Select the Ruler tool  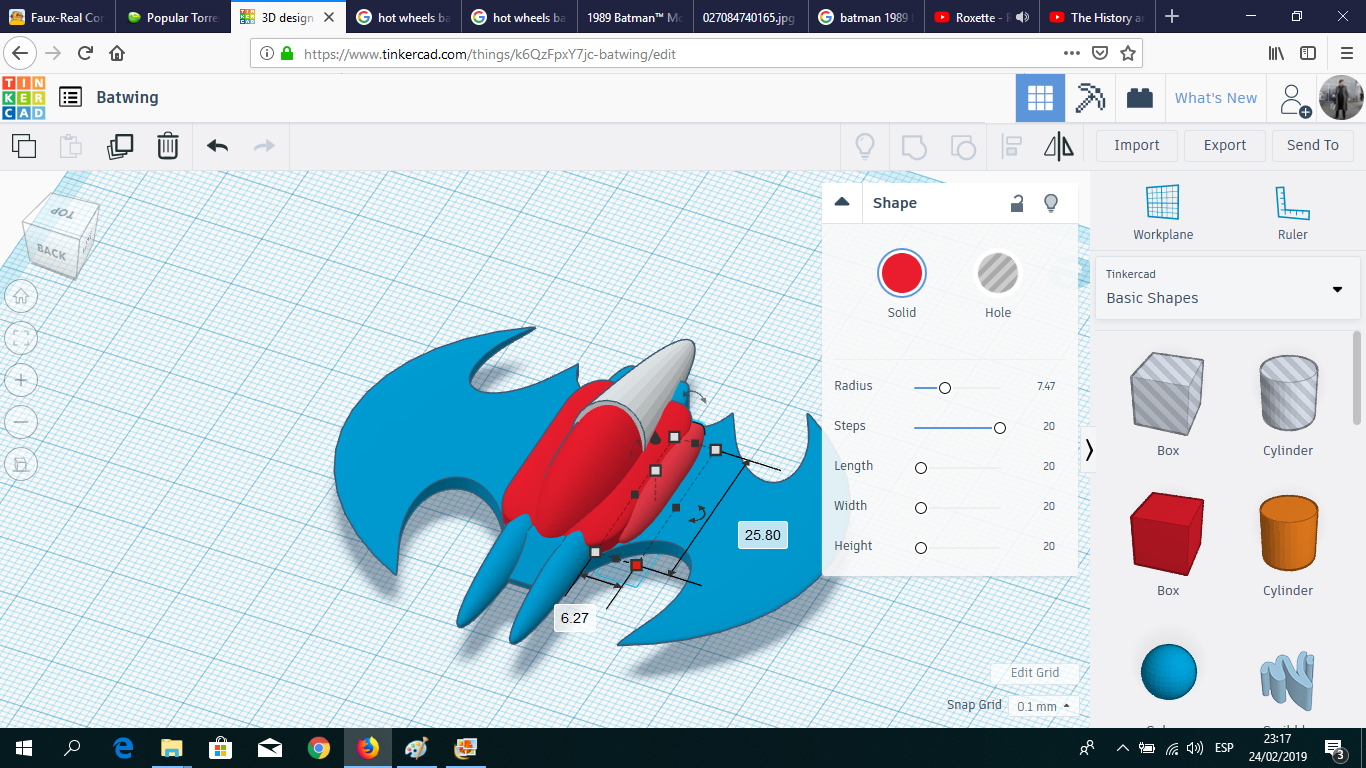1292,213
